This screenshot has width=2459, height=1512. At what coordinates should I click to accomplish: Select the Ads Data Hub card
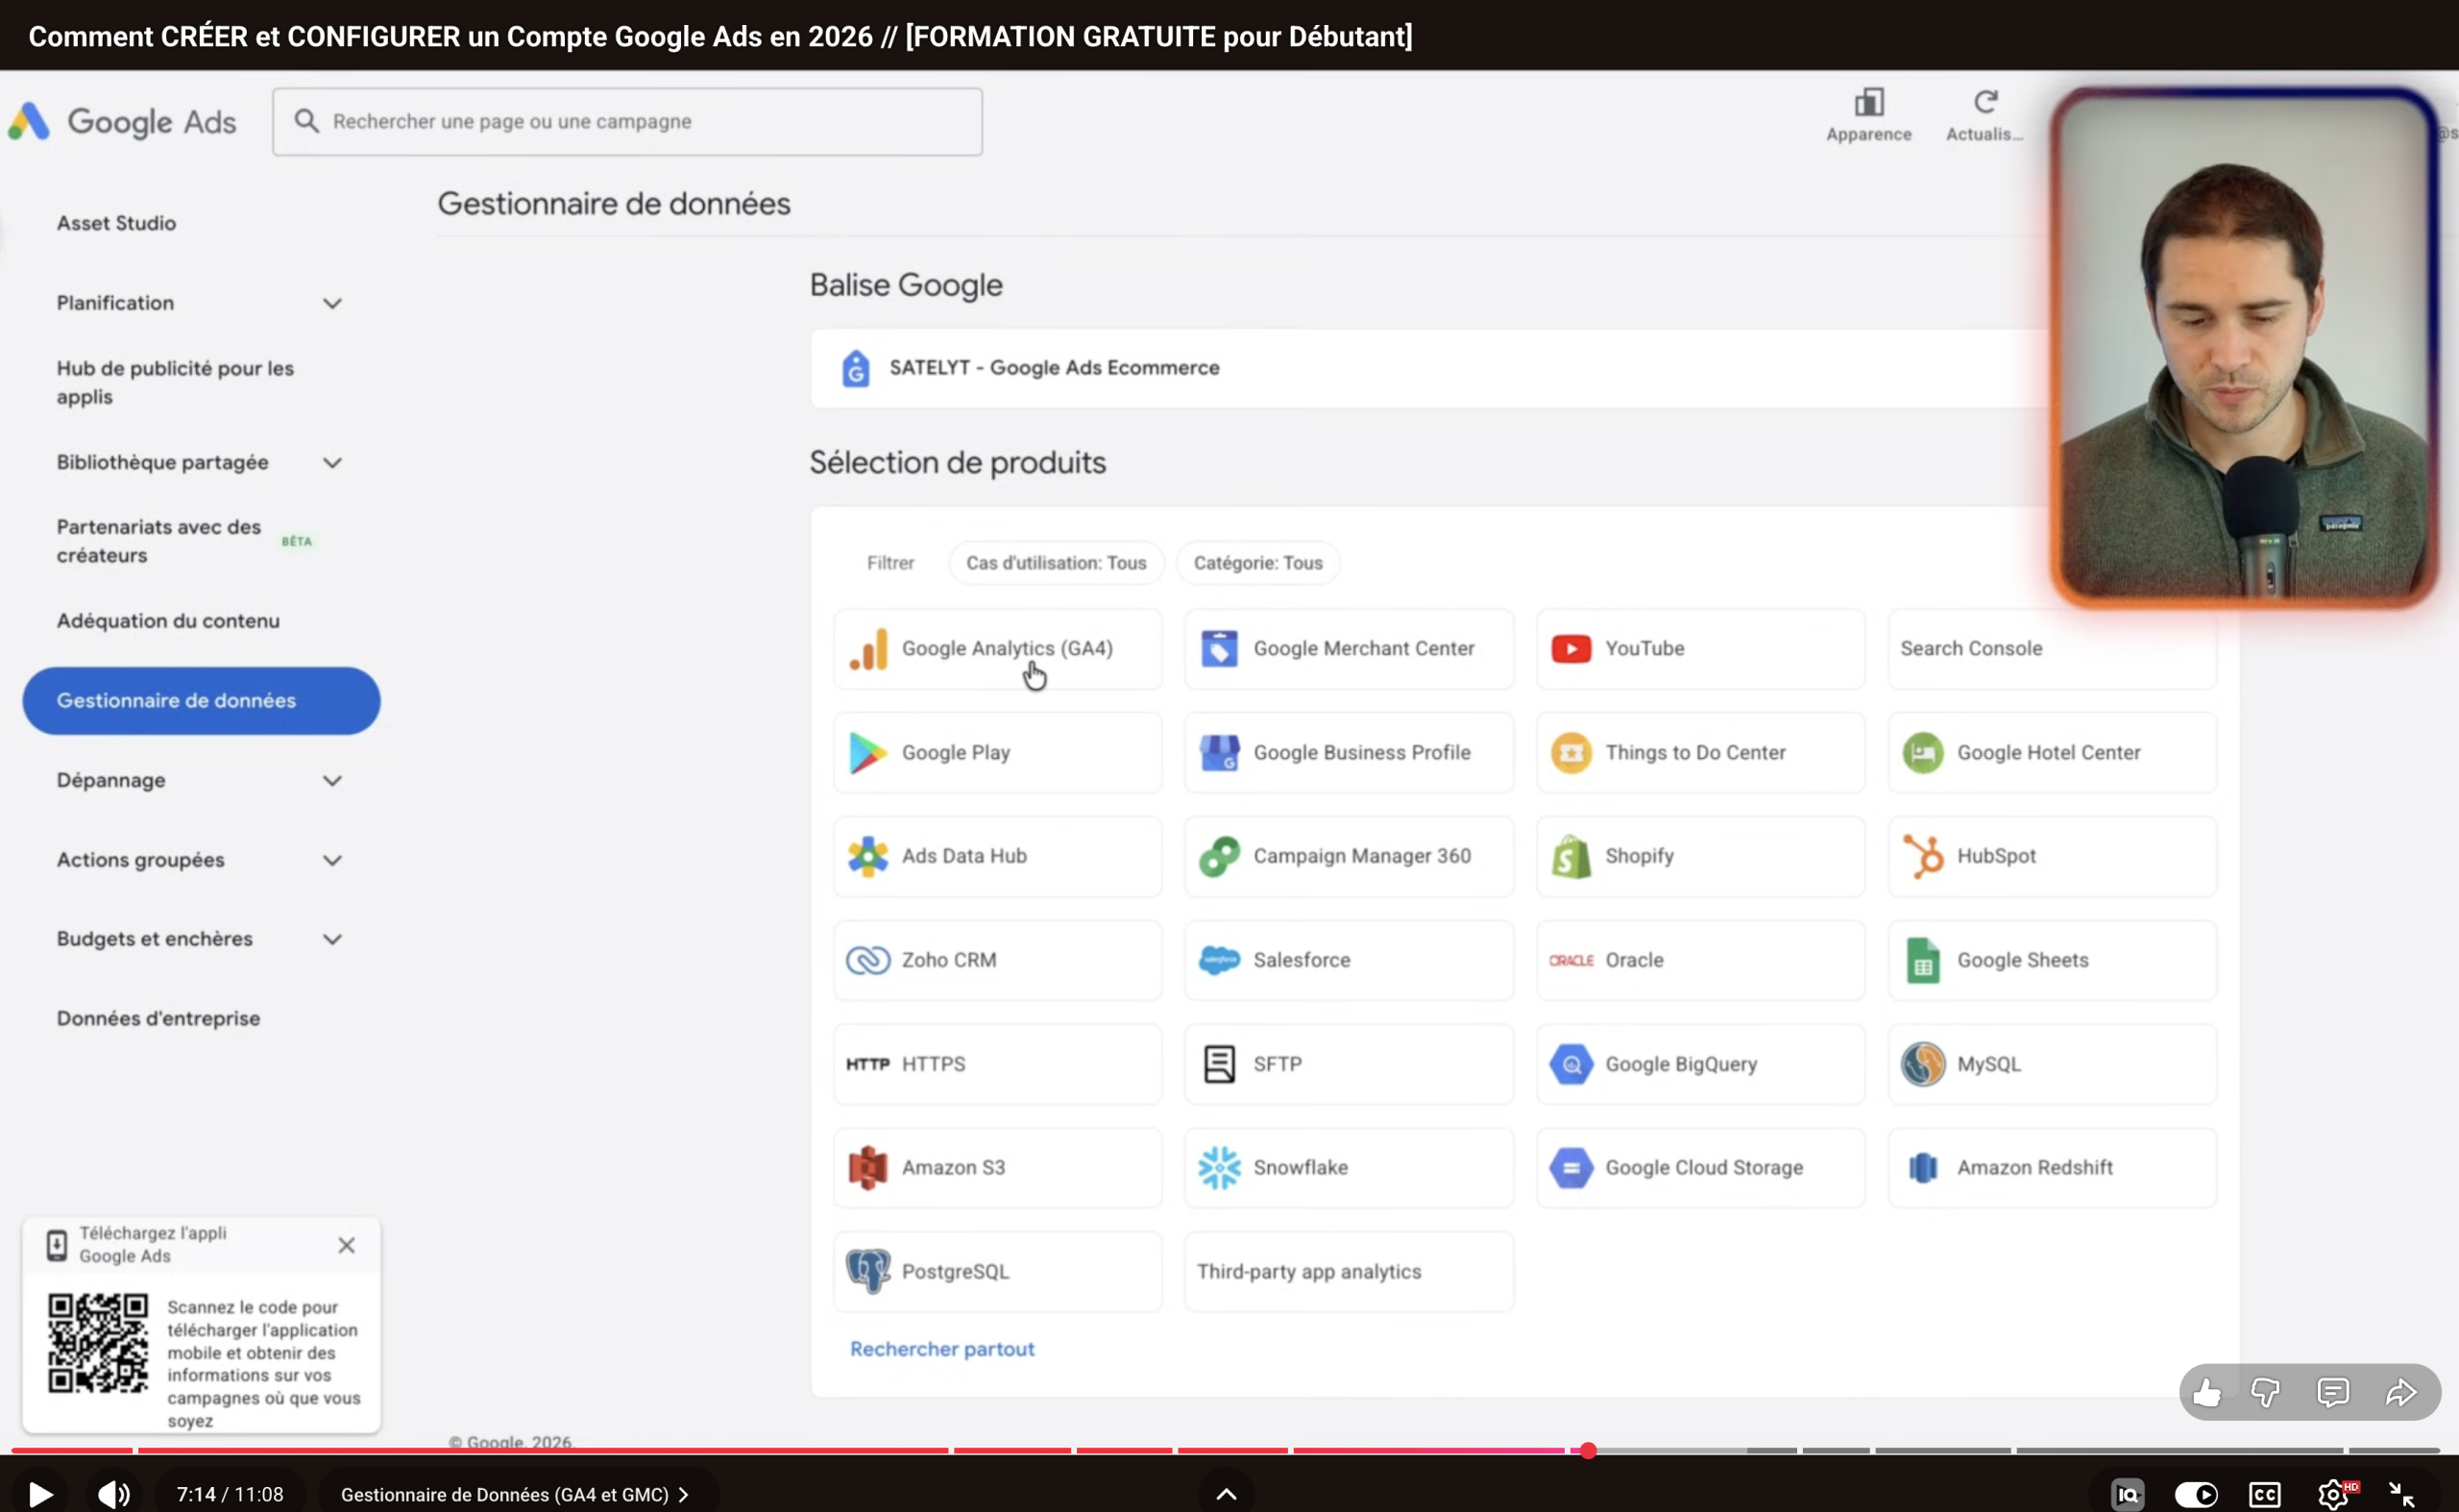click(997, 856)
